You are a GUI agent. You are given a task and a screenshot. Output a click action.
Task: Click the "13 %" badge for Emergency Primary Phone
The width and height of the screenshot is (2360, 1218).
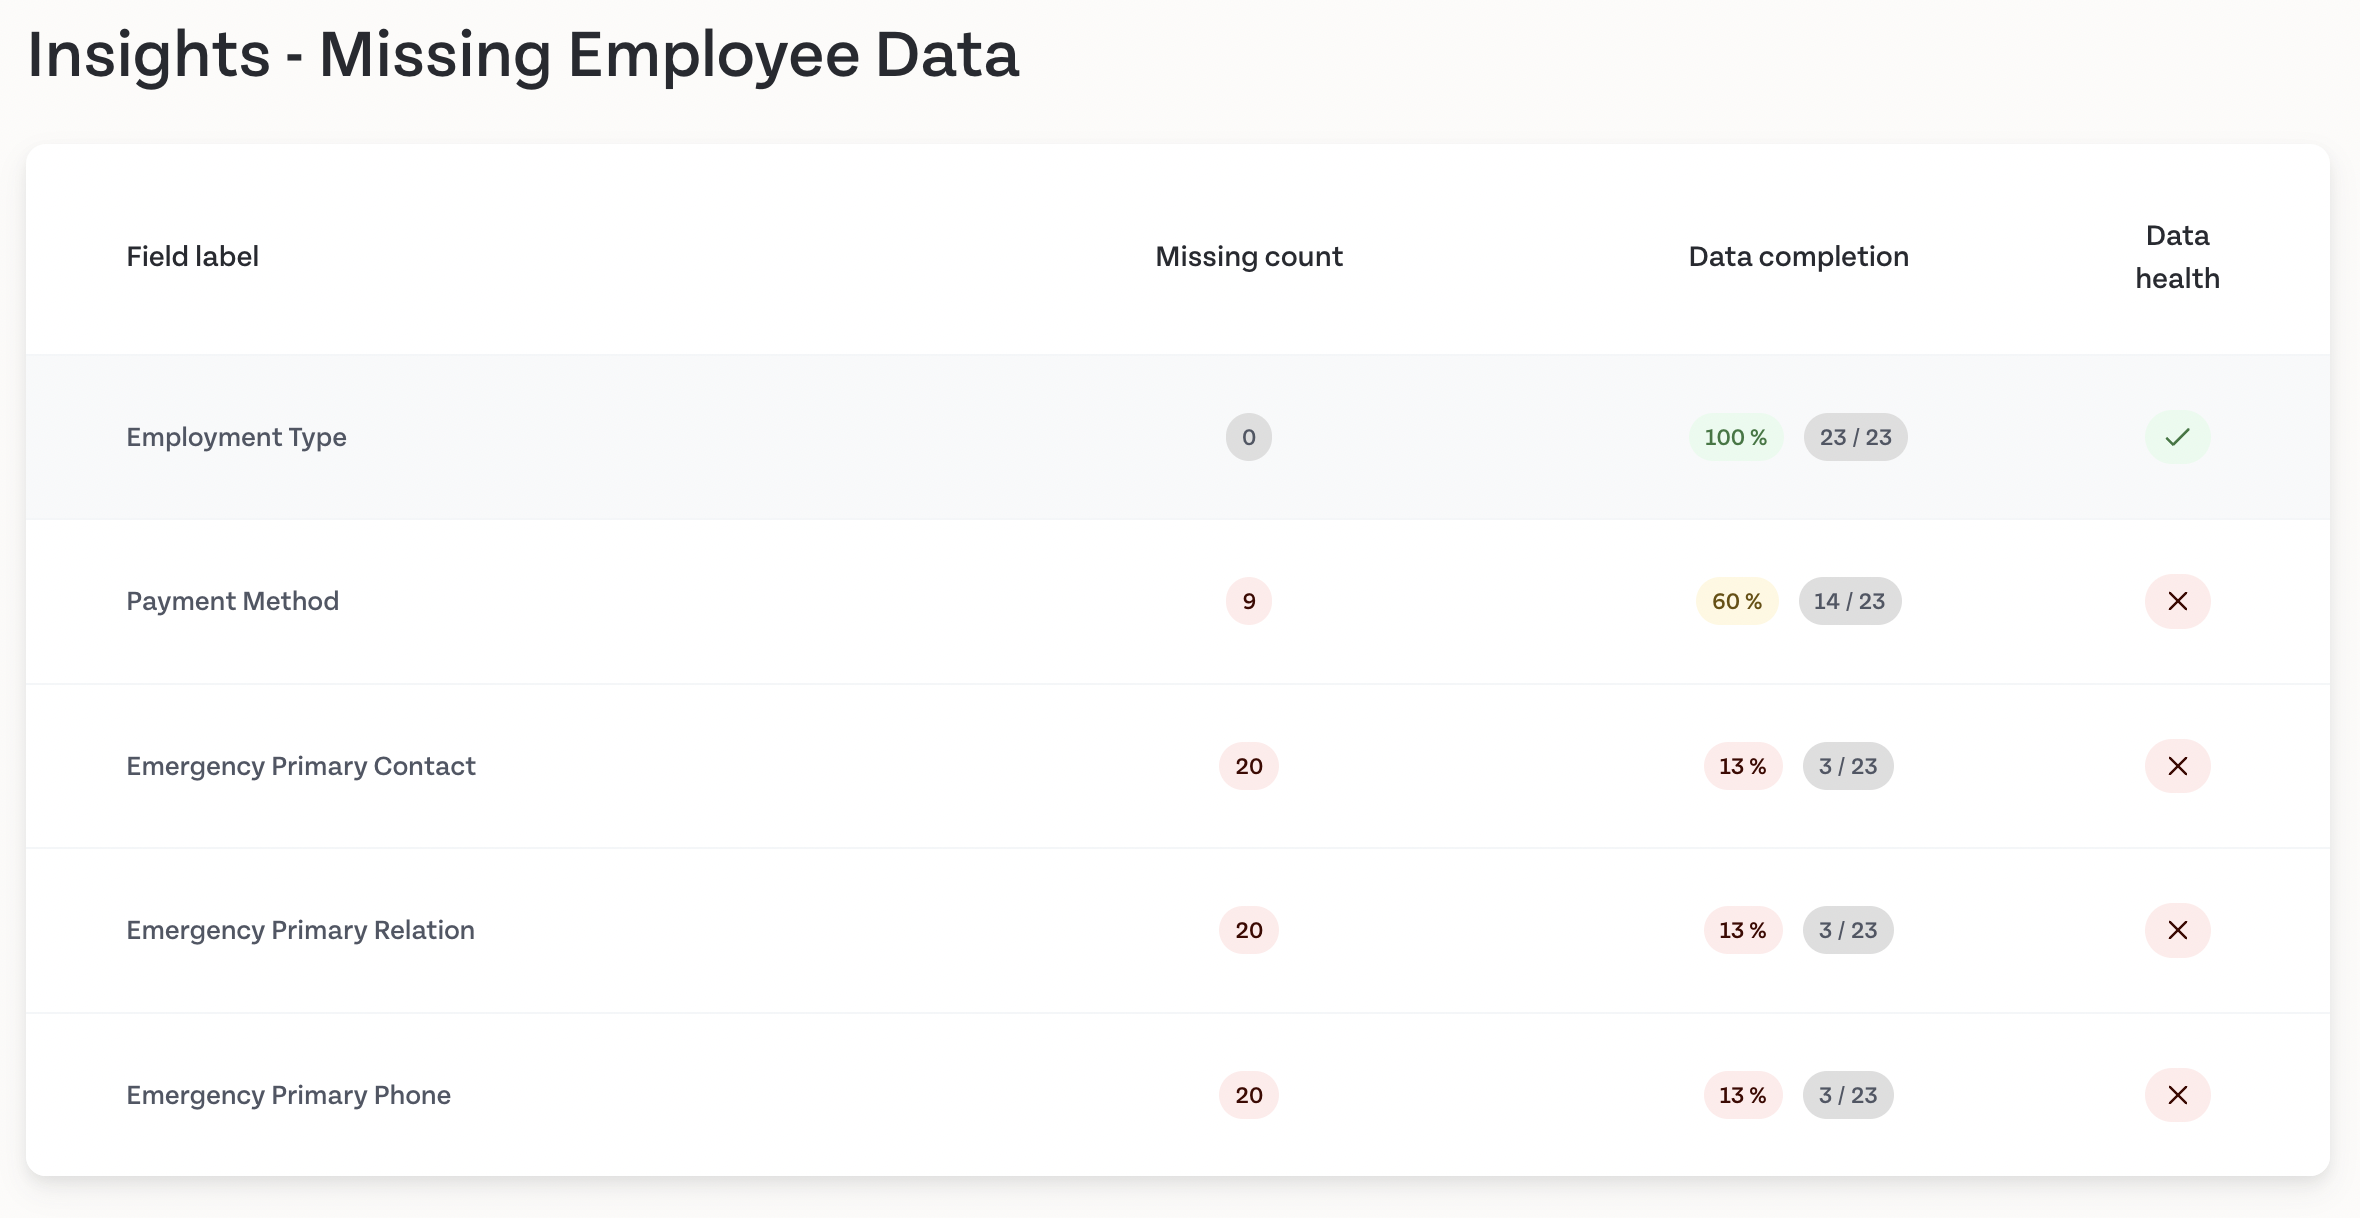tap(1742, 1095)
